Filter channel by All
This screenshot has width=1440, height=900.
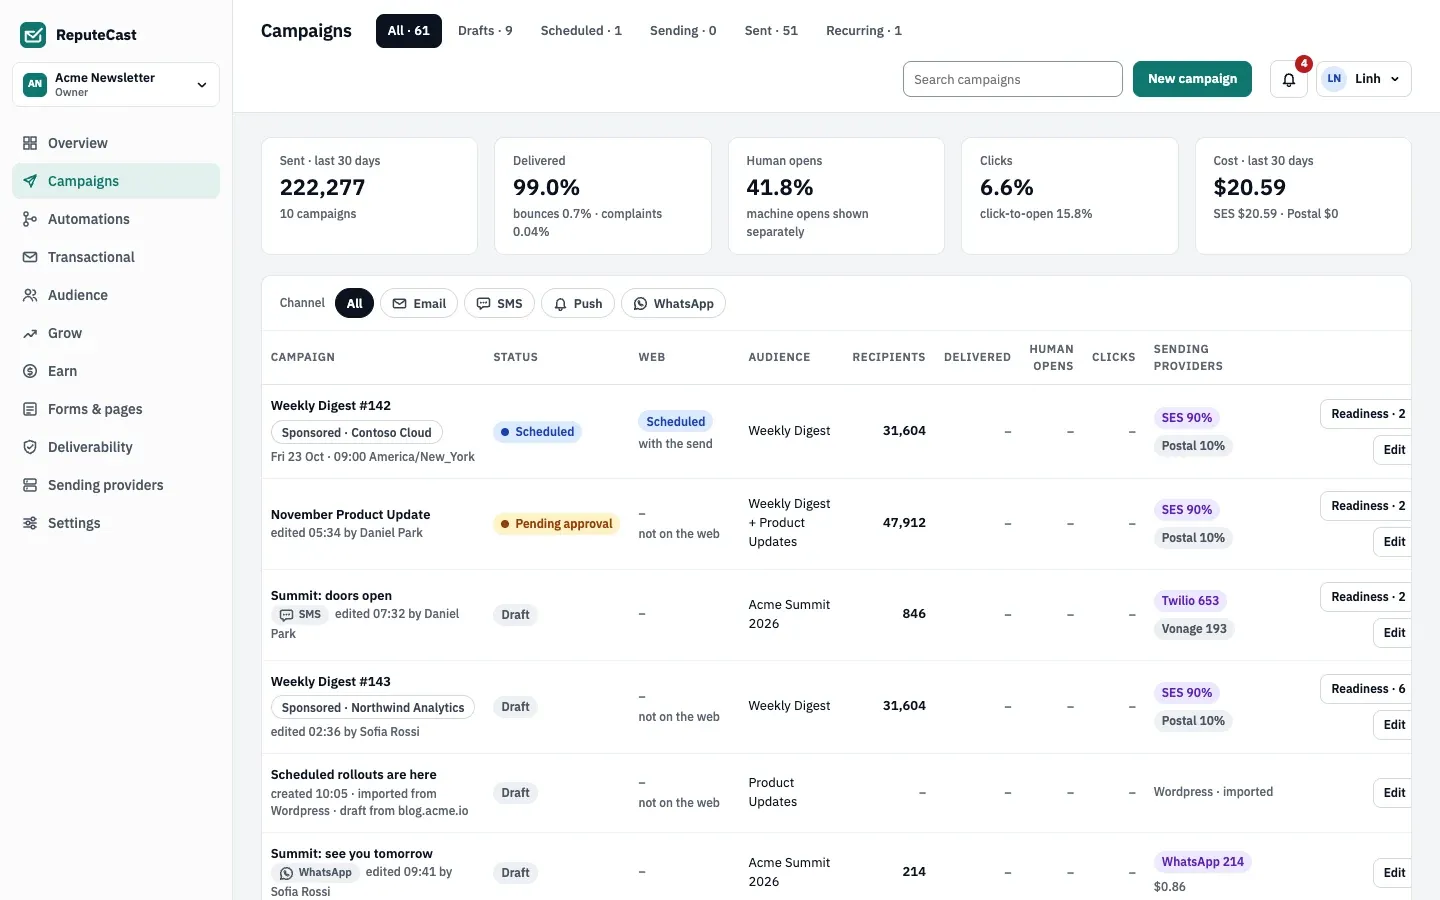[x=354, y=303]
